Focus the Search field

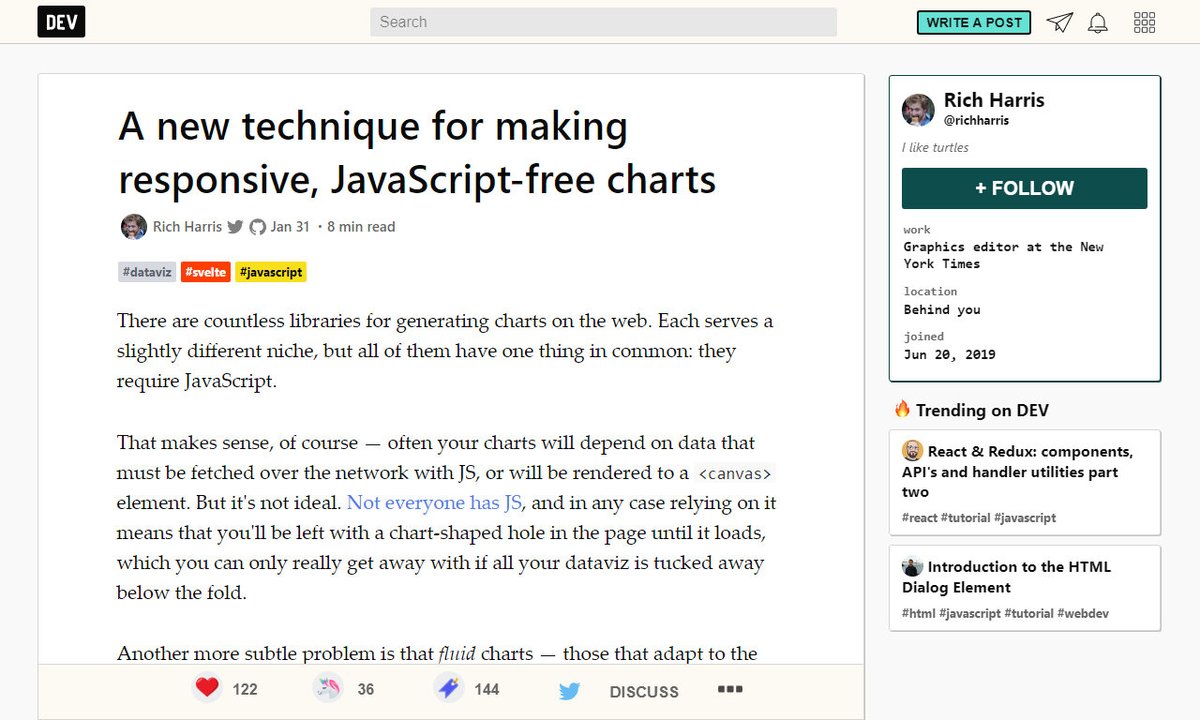(603, 22)
